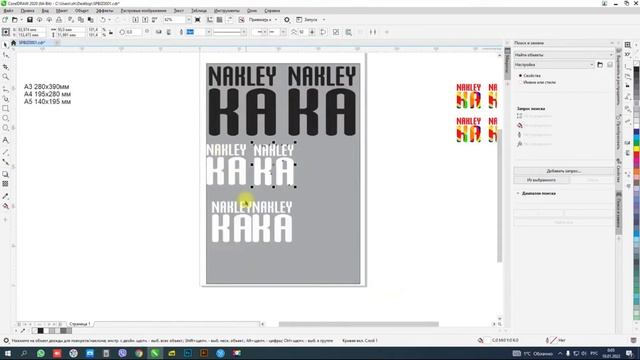The width and height of the screenshot is (640, 360).
Task: Open the Windows Start button
Action: (x=8, y=353)
